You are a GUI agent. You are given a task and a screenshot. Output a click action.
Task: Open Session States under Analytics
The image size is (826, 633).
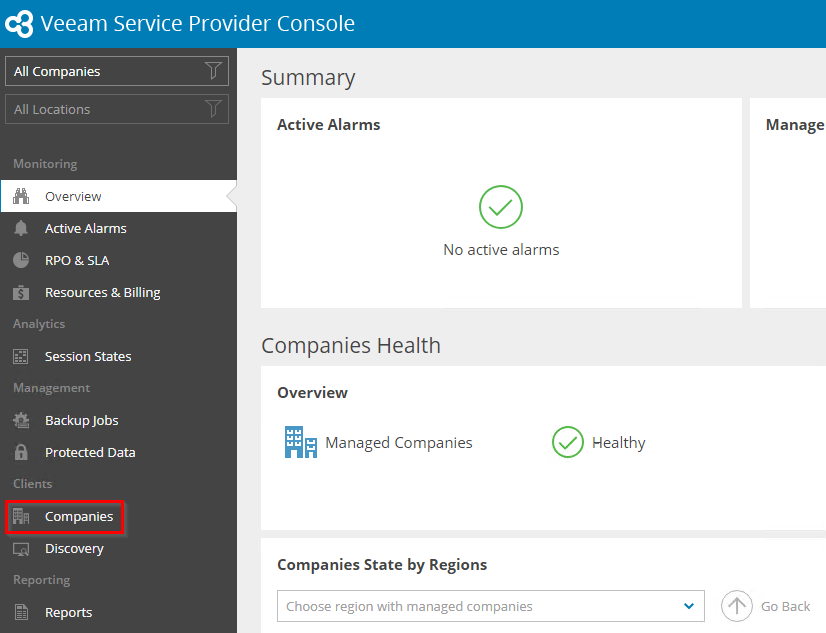(x=88, y=357)
